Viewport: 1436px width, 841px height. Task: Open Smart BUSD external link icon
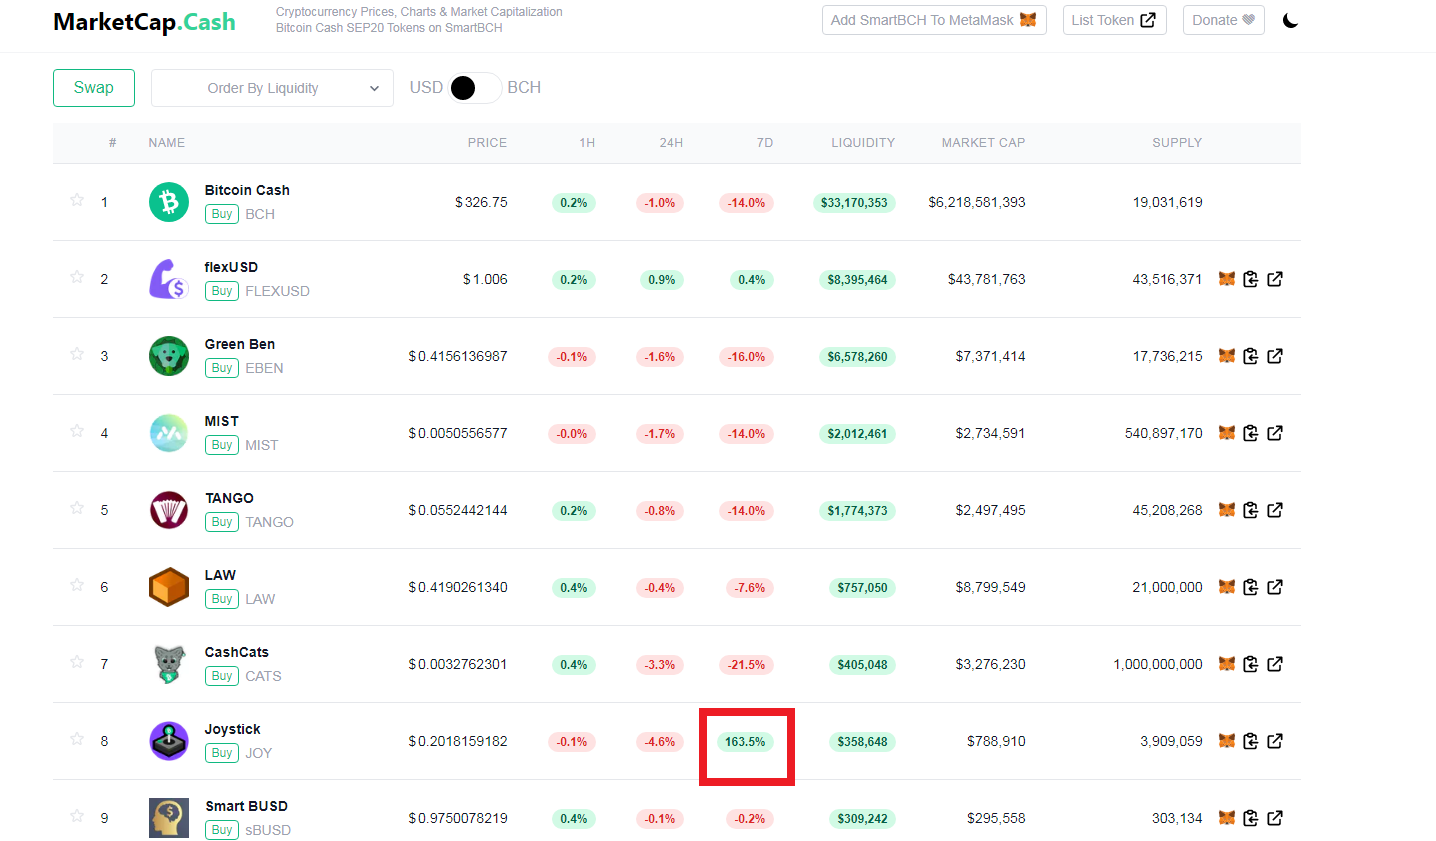coord(1275,818)
